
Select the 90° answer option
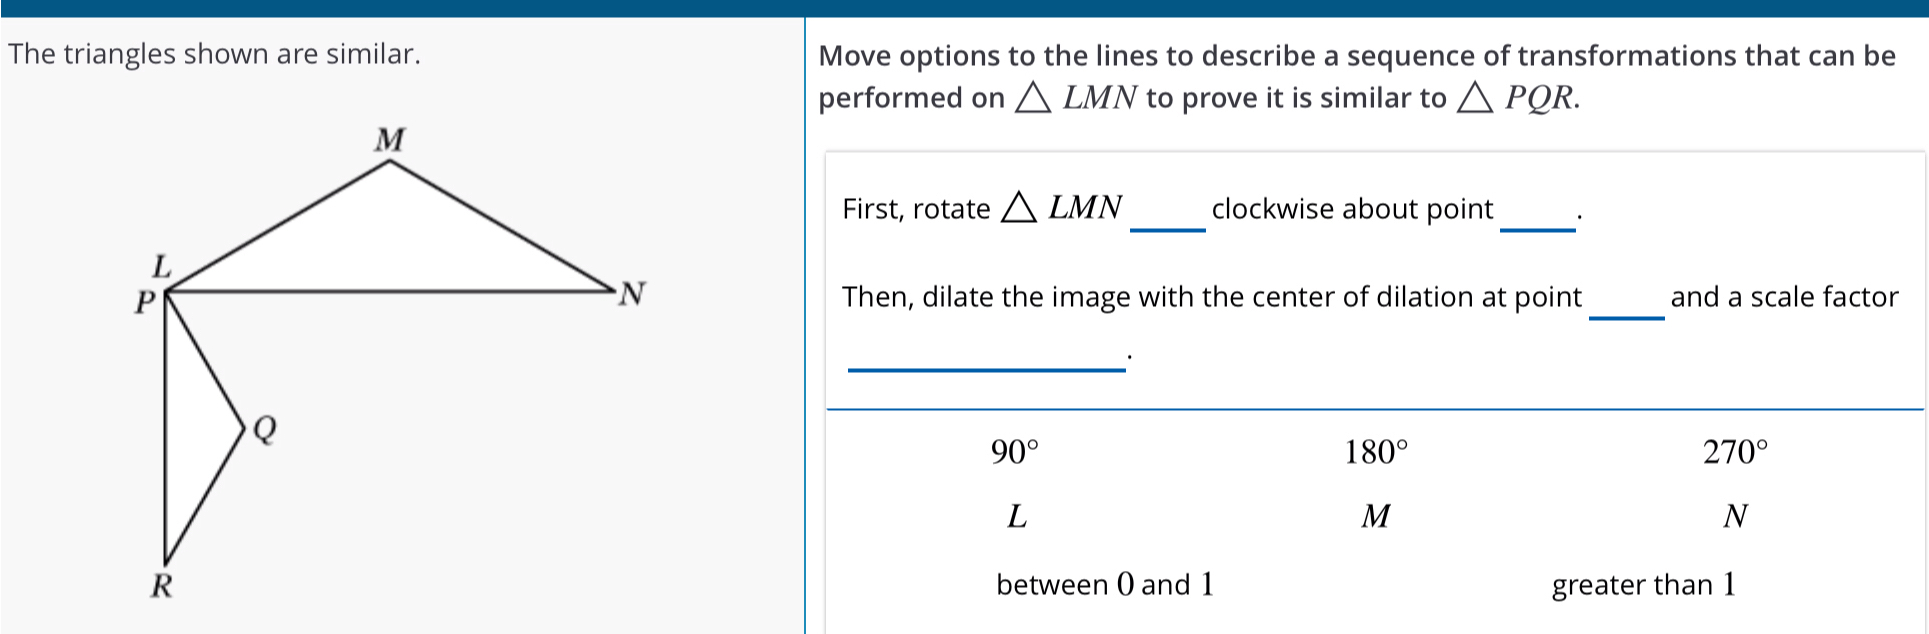pos(1015,453)
